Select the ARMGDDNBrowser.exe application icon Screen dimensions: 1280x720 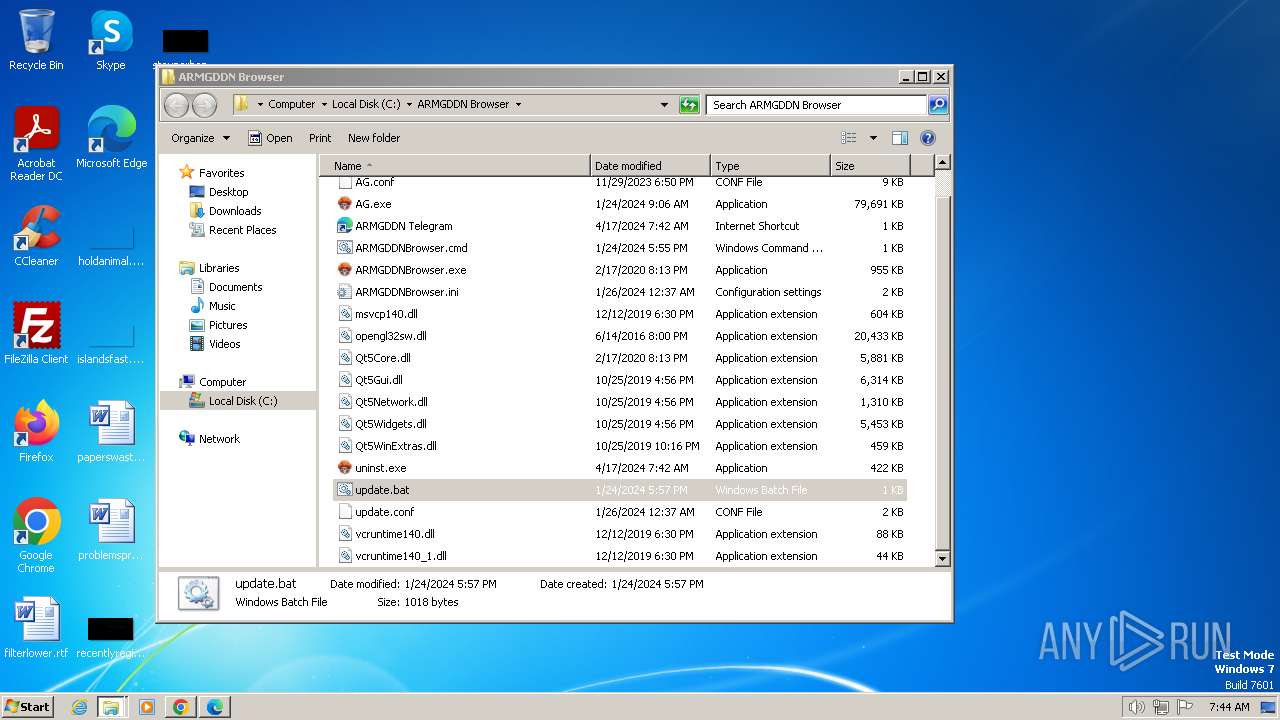[x=345, y=270]
